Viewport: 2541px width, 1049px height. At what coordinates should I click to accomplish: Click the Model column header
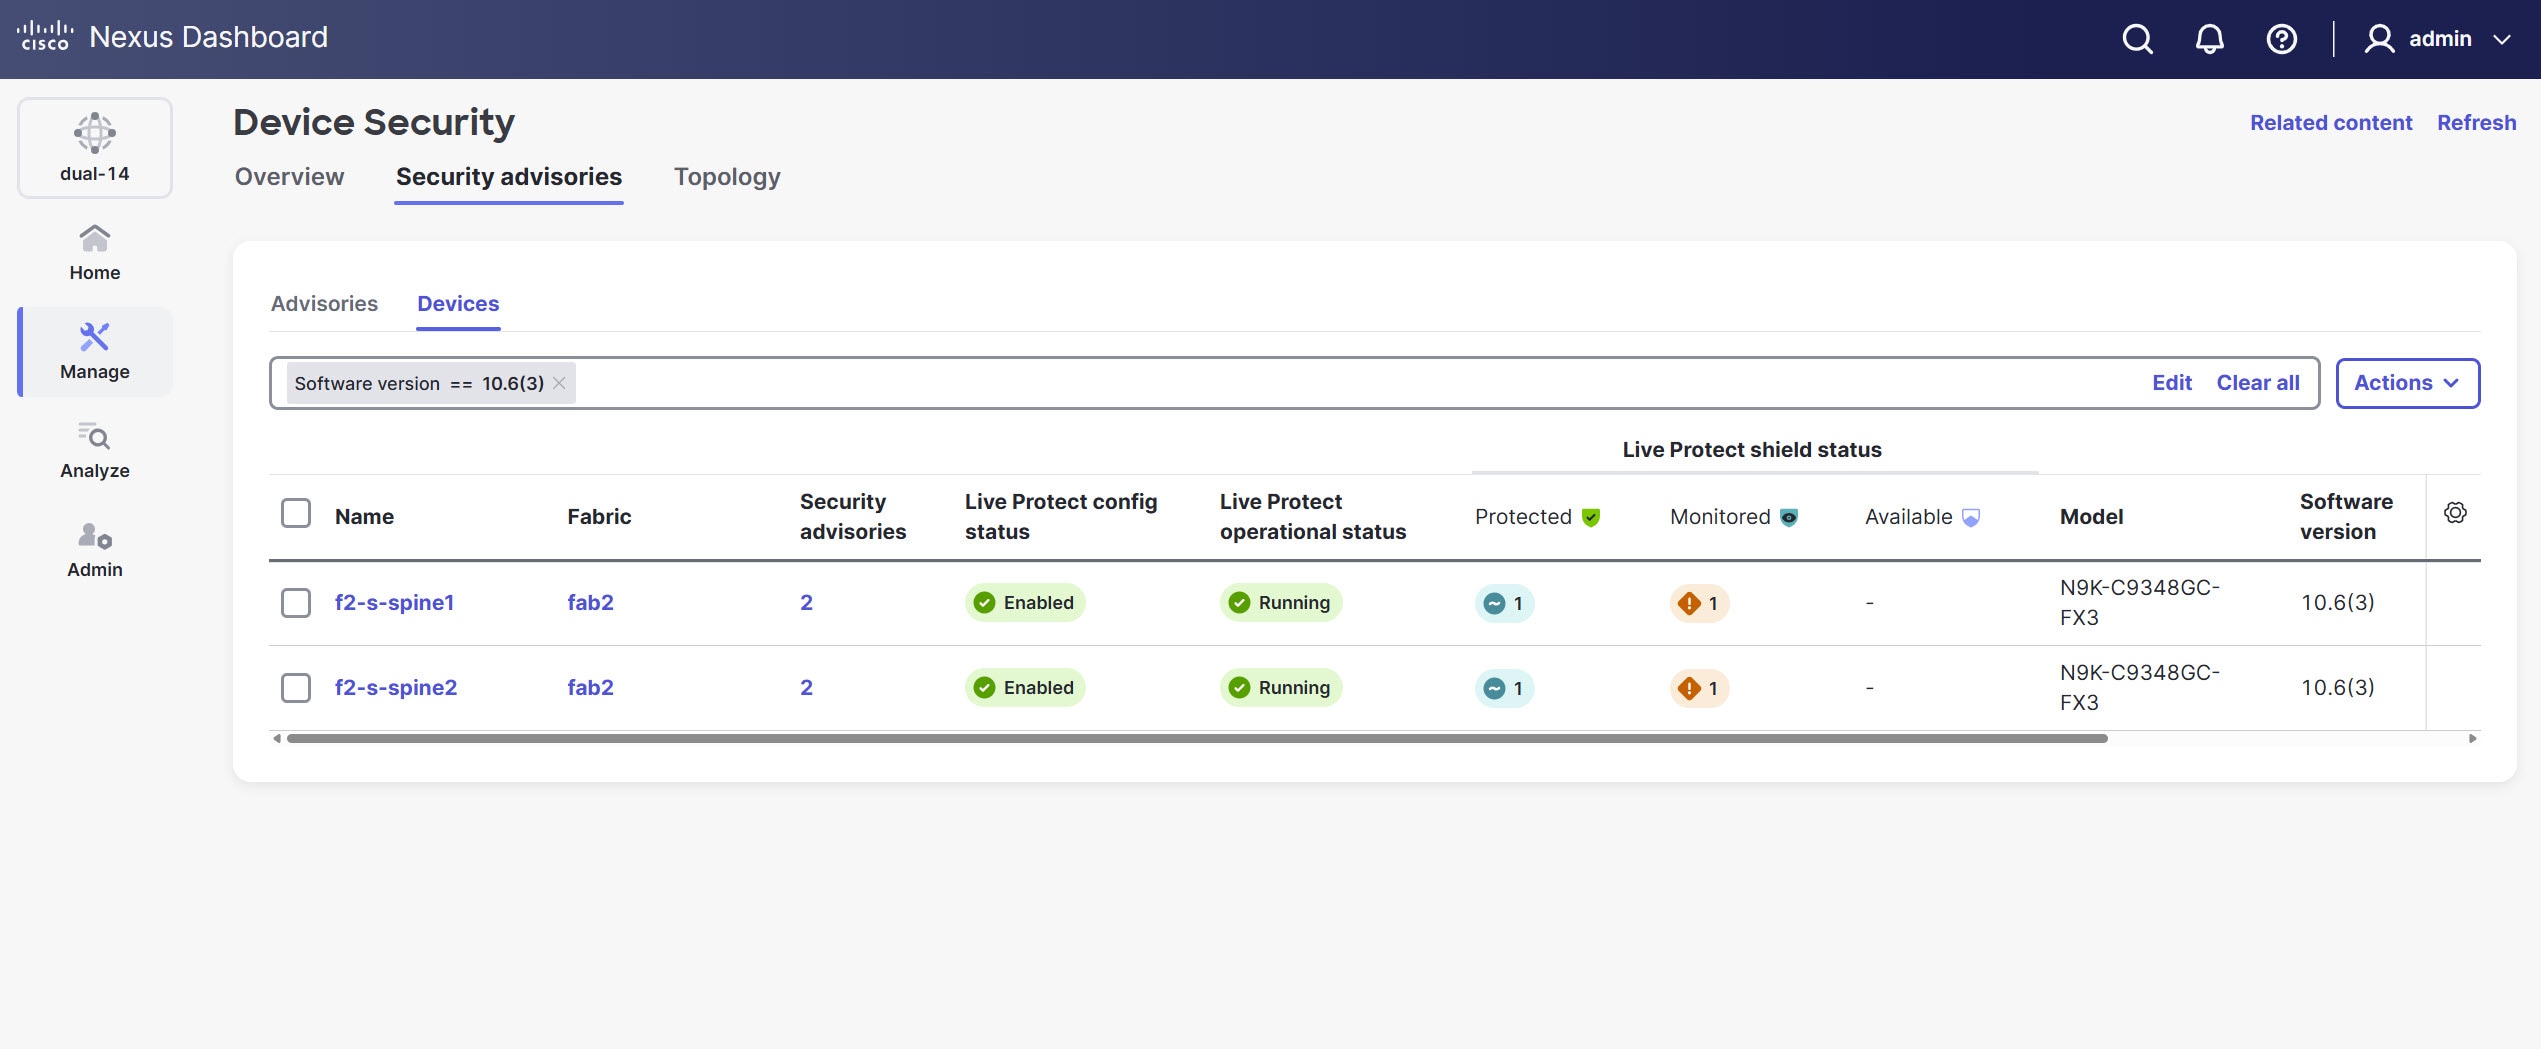coord(2091,516)
